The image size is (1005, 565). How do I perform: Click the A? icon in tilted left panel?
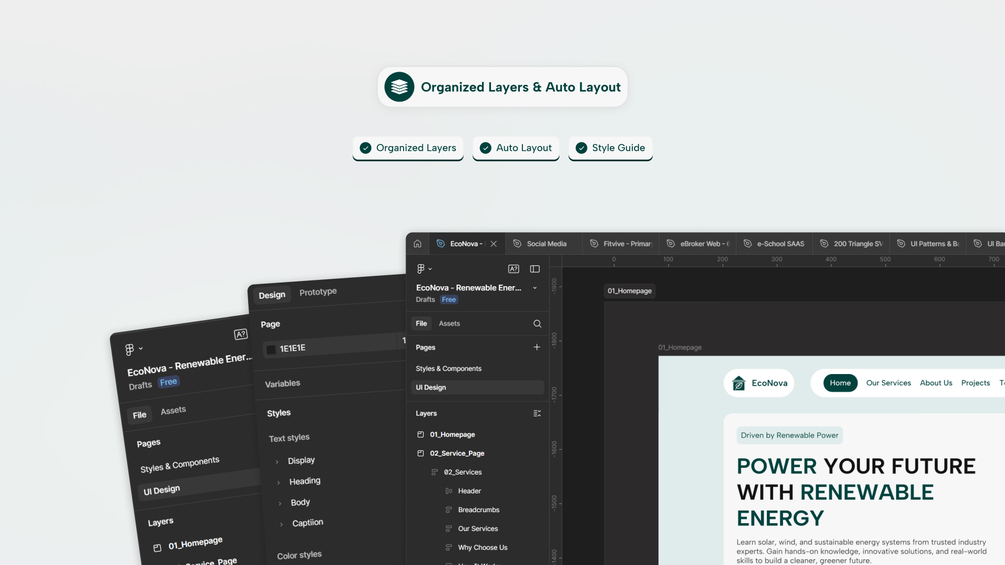(240, 334)
